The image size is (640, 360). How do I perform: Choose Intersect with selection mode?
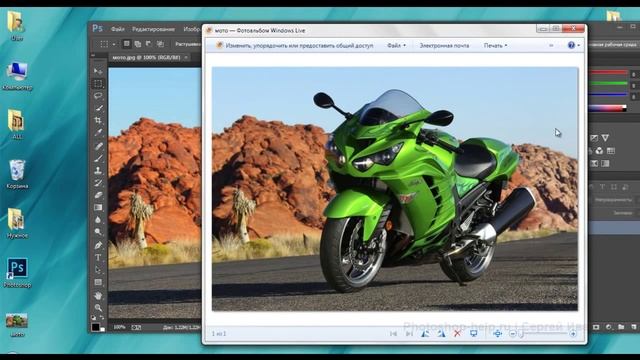(x=160, y=44)
